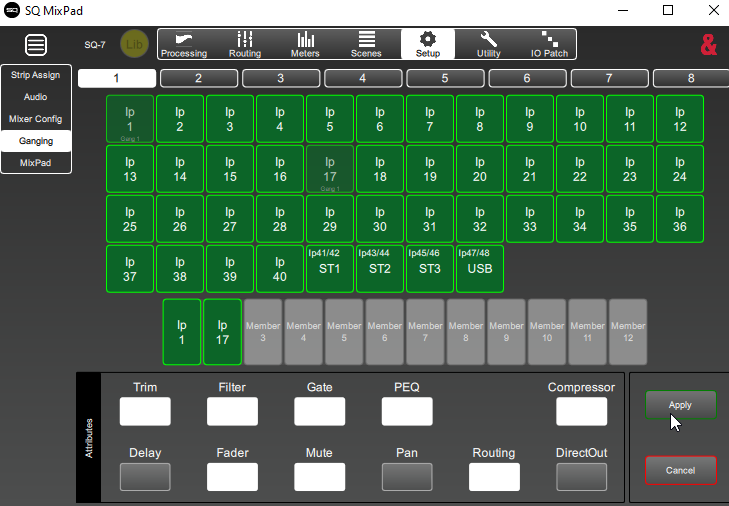Cancel the gang changes
The height and width of the screenshot is (506, 729).
(x=681, y=471)
